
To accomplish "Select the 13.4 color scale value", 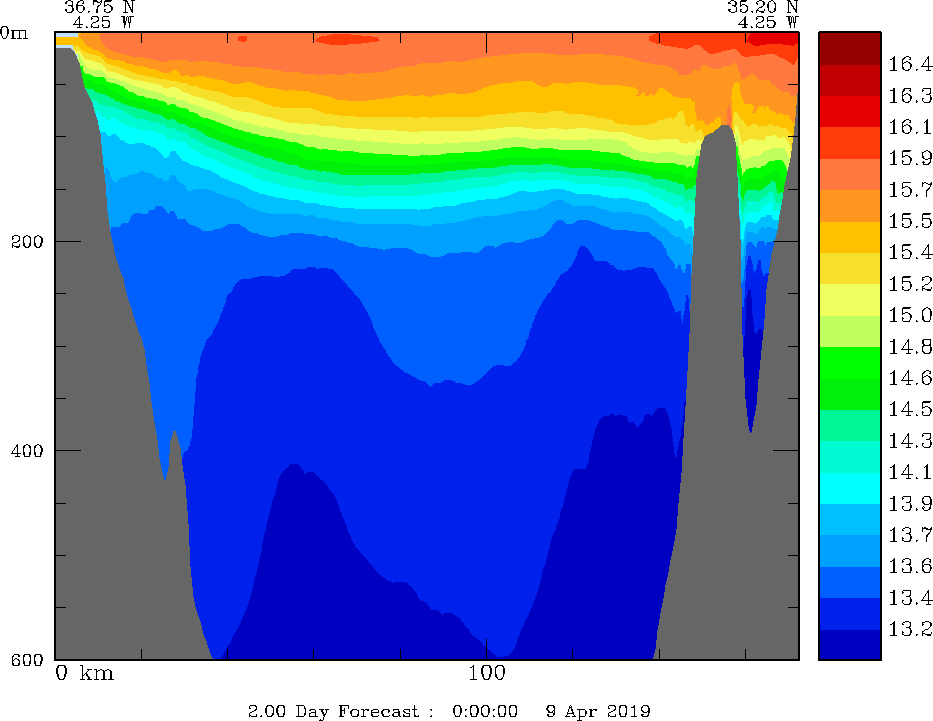I will point(910,598).
